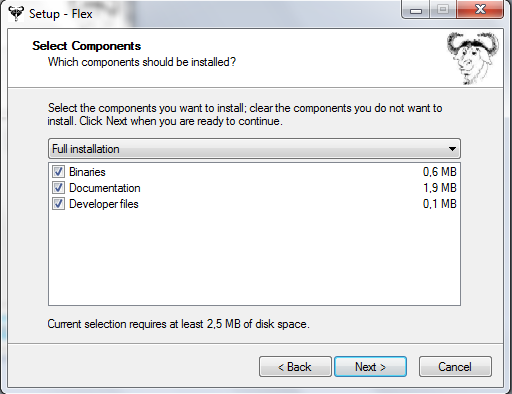Click the greyed-out maximize window button
The height and width of the screenshot is (394, 512).
coord(443,10)
